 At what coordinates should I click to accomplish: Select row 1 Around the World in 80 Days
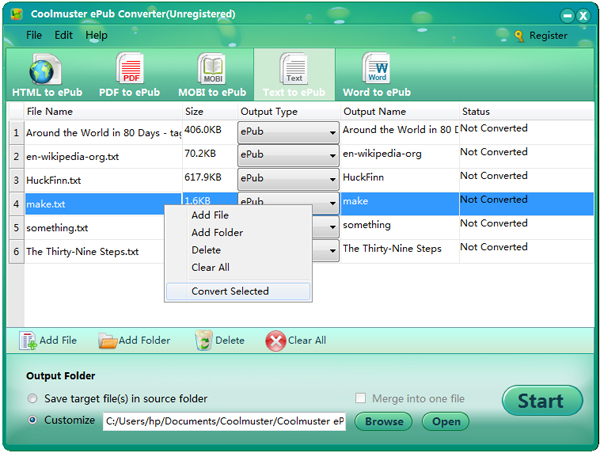(103, 133)
